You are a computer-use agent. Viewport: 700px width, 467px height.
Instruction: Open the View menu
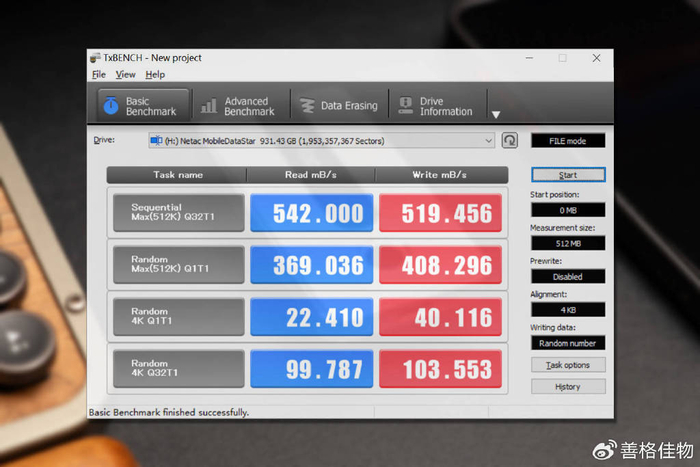[125, 75]
